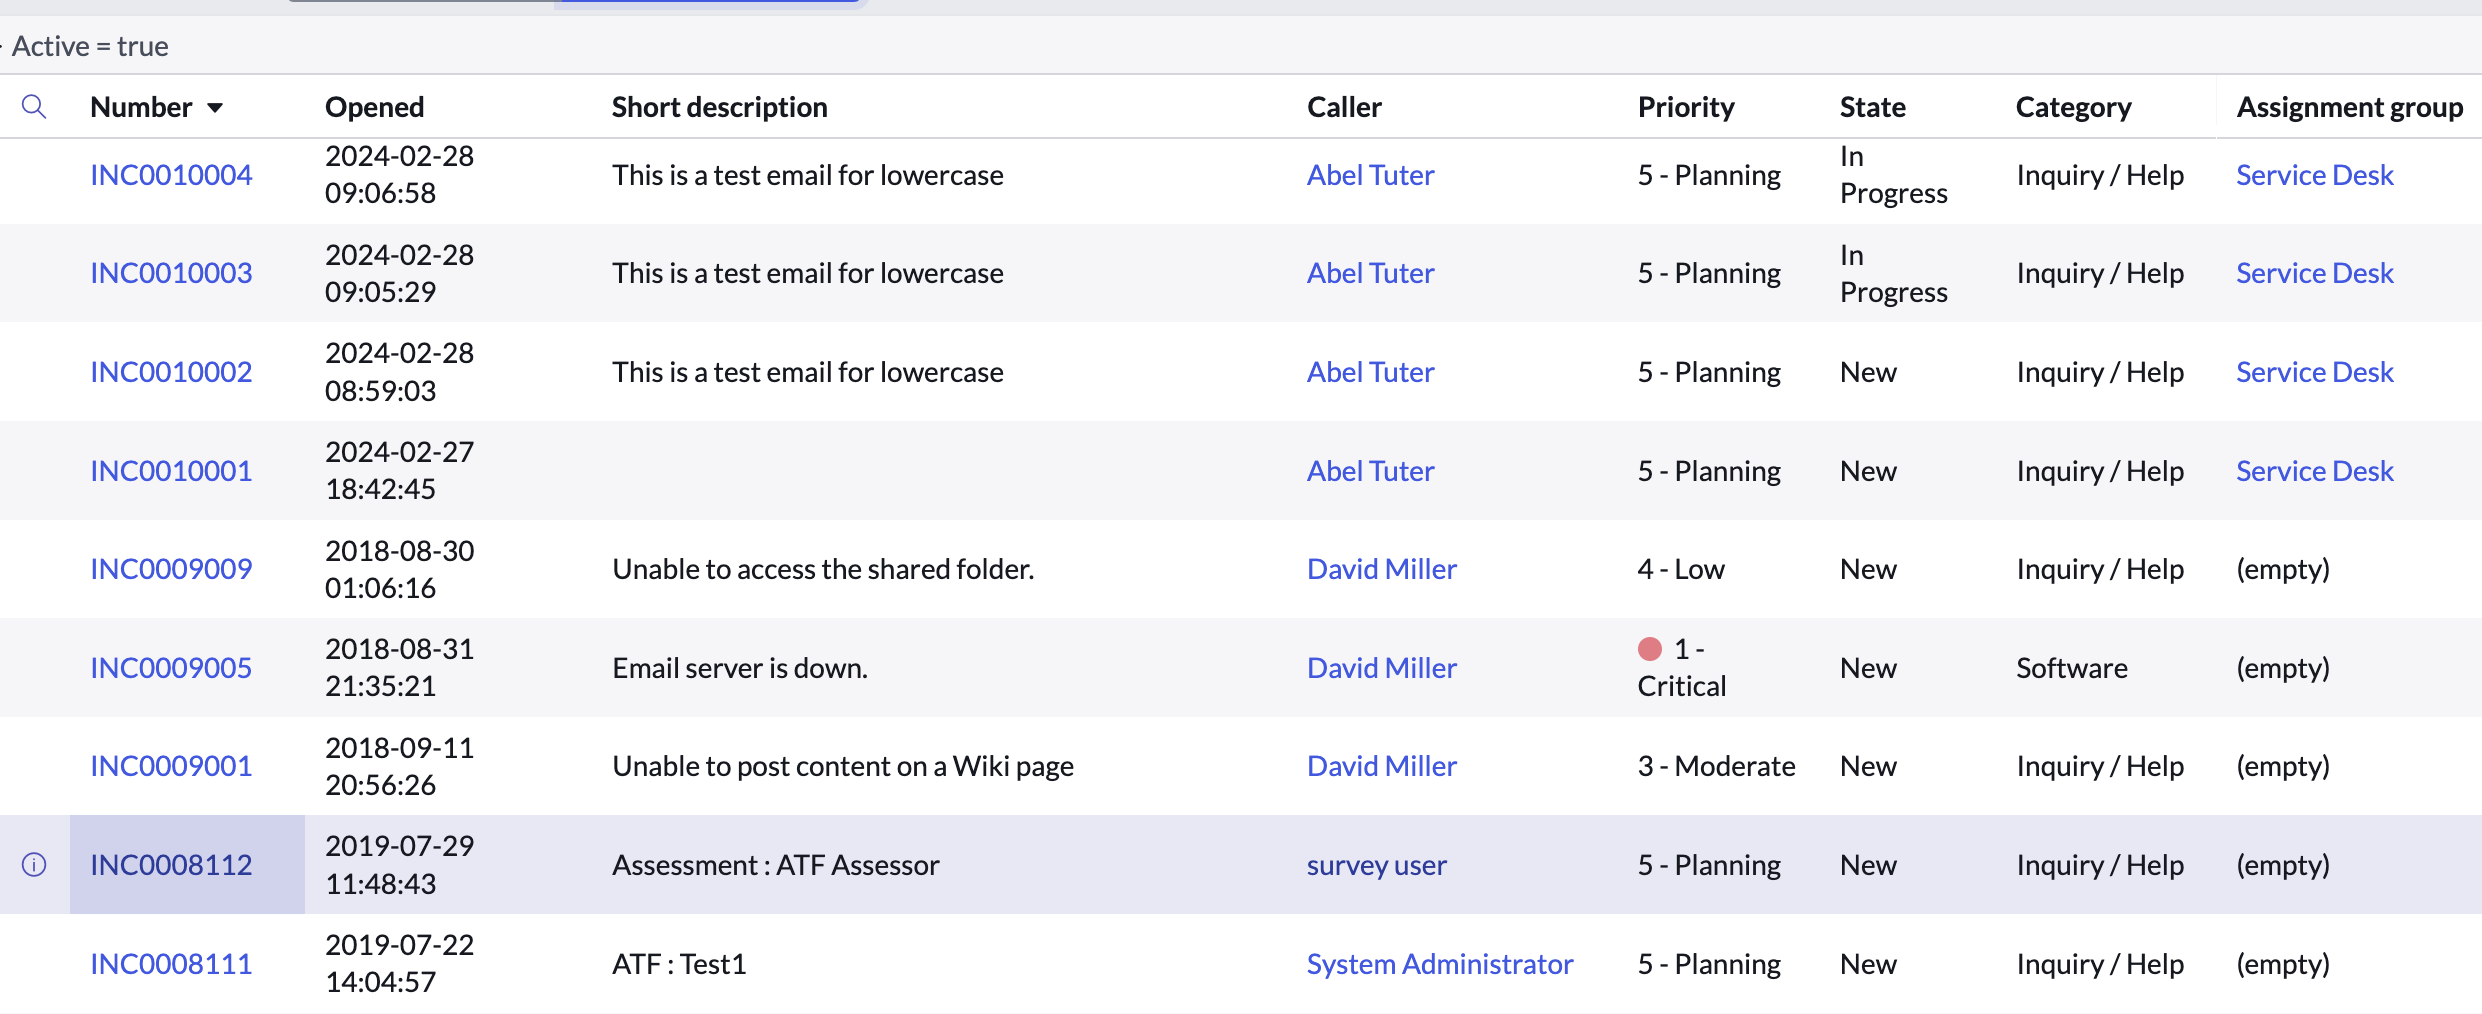Click the Abel Tuter caller on INC0010001

1370,471
